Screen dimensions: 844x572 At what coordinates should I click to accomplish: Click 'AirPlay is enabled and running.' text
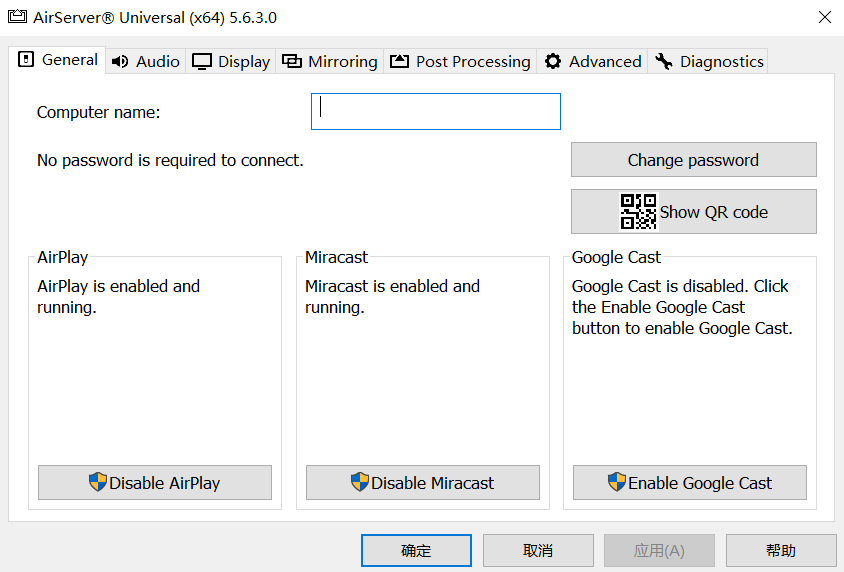coord(118,296)
